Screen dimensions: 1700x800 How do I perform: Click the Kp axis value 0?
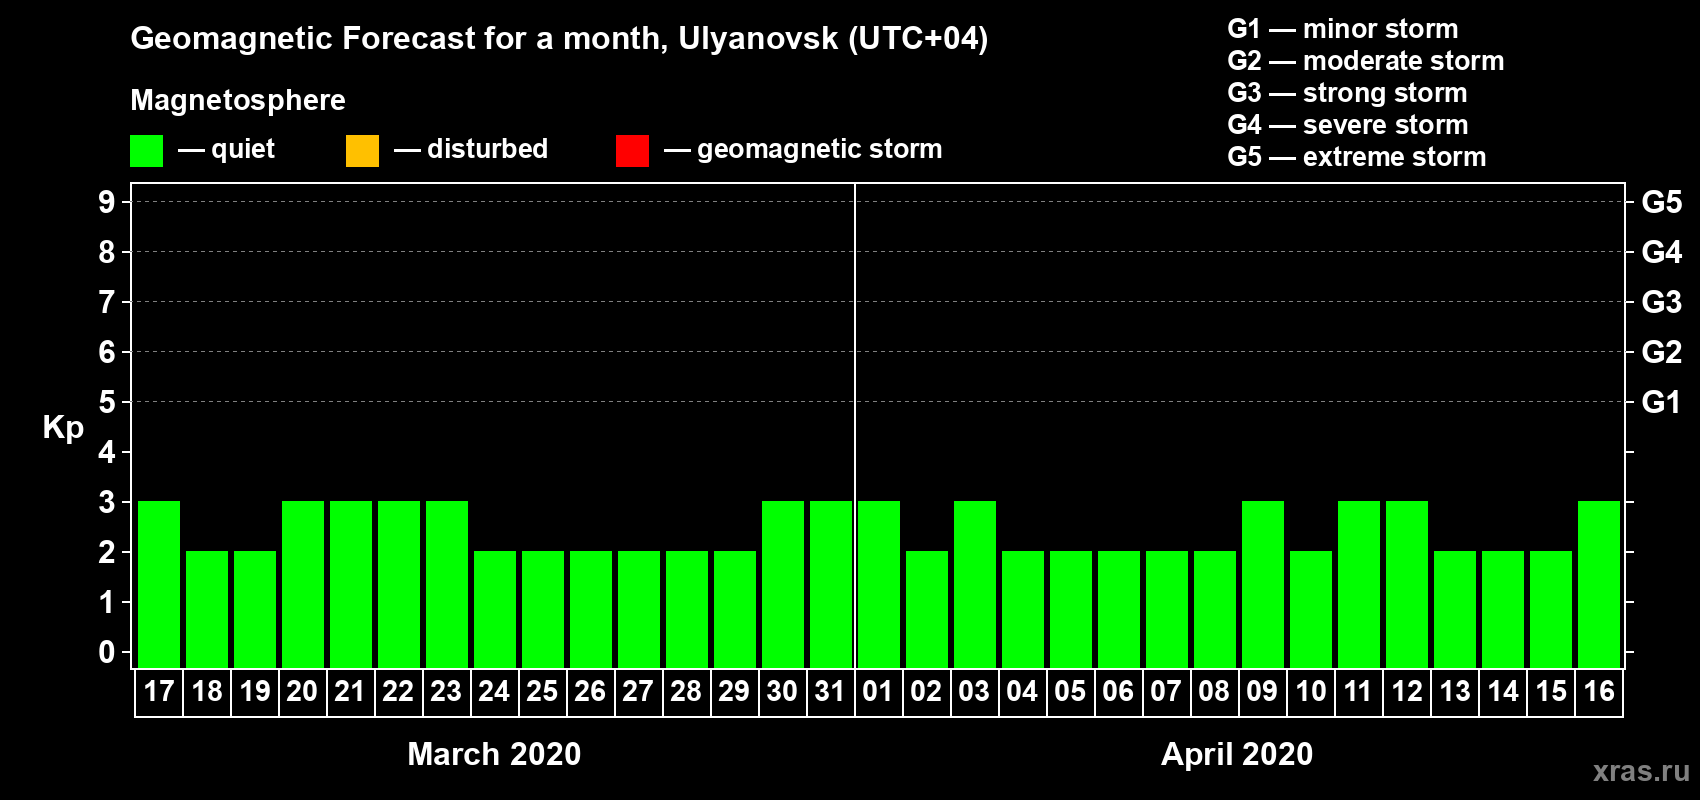point(107,652)
